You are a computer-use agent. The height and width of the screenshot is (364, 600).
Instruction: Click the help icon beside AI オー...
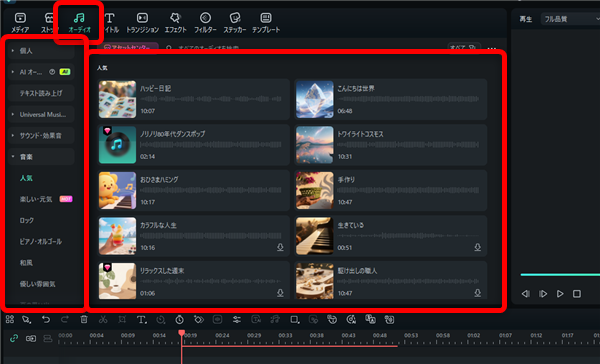coord(52,72)
